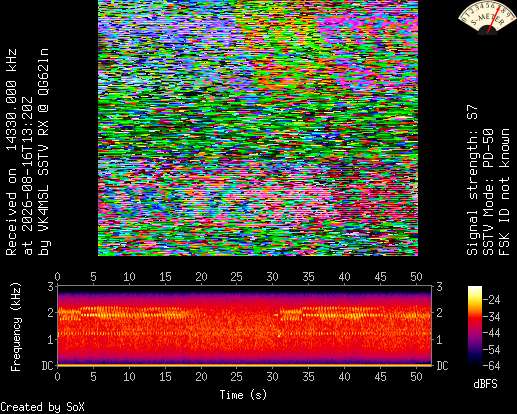The width and height of the screenshot is (517, 414).
Task: Click the dBFS color scale bar
Action: click(475, 326)
